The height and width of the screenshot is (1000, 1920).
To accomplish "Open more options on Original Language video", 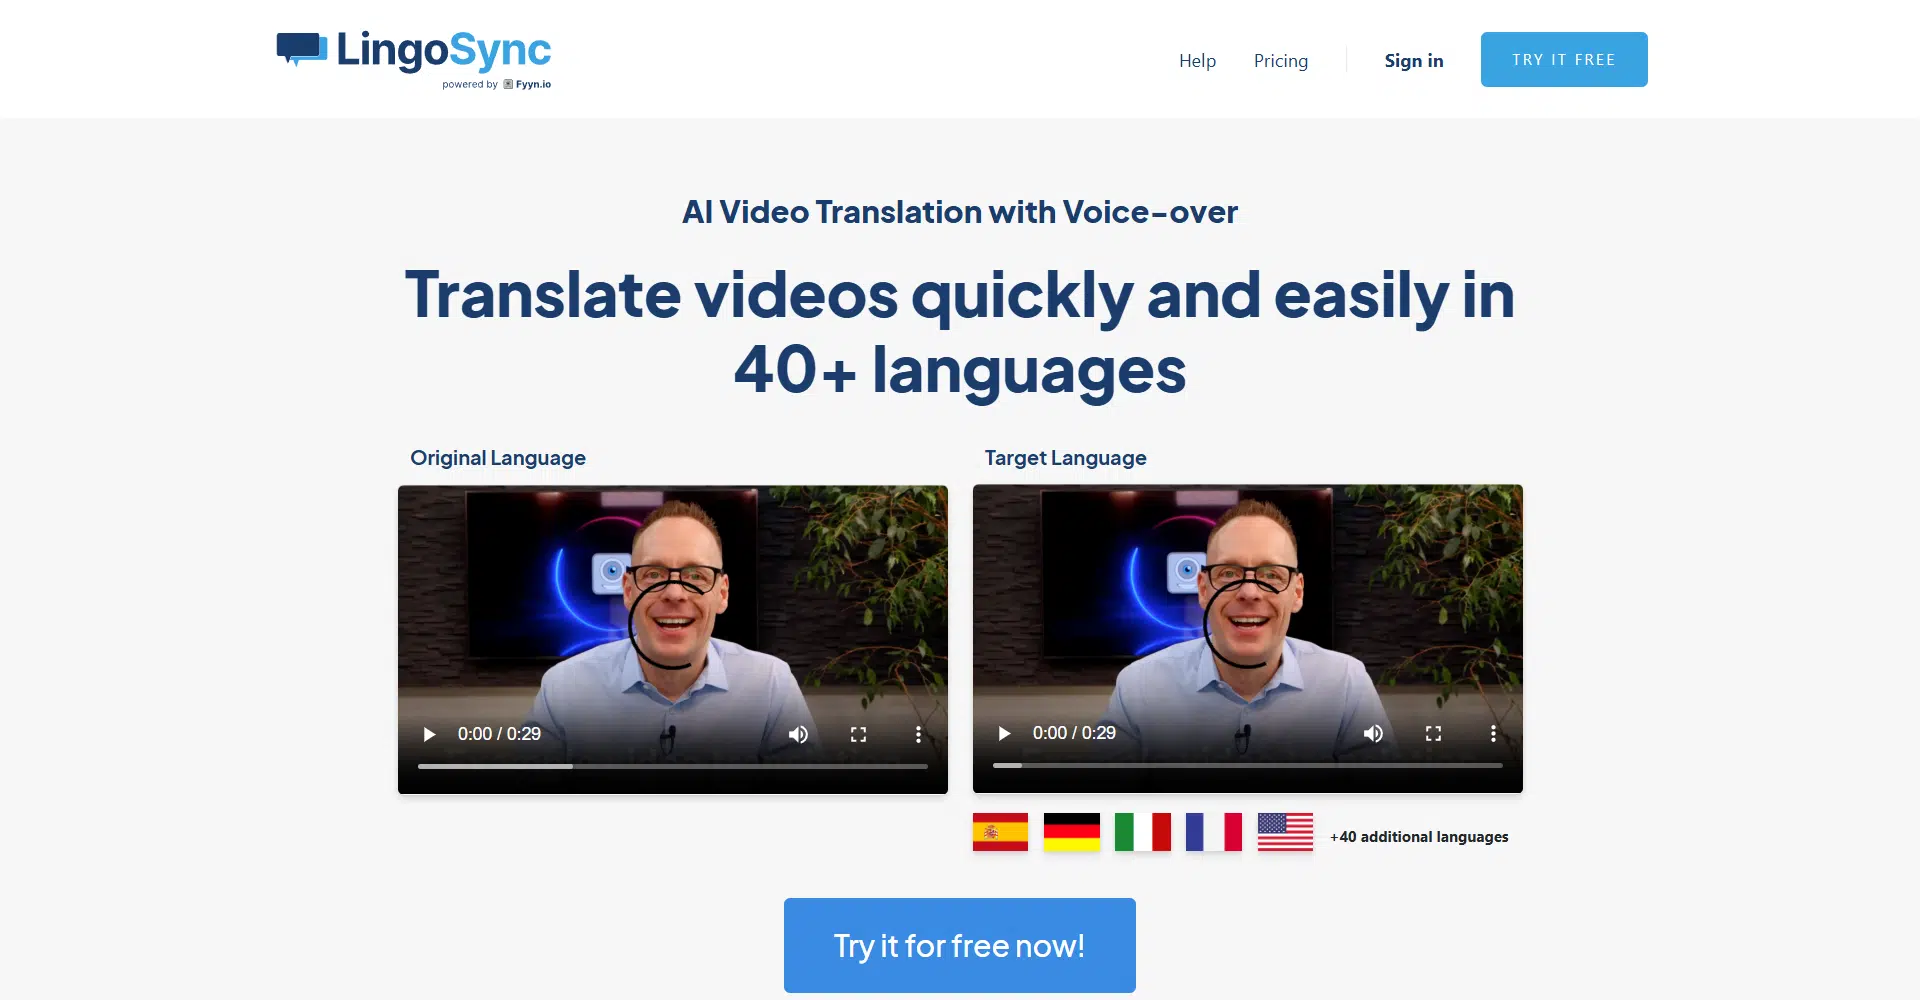I will pos(918,734).
